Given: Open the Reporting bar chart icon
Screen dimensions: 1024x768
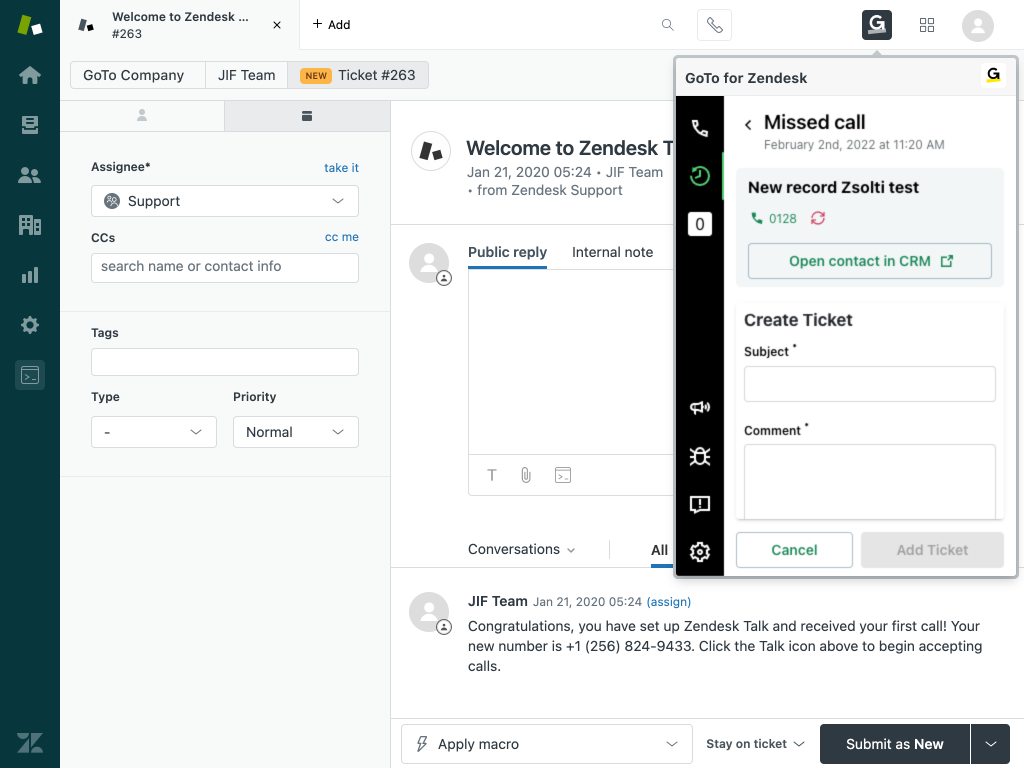Looking at the screenshot, I should [x=30, y=275].
